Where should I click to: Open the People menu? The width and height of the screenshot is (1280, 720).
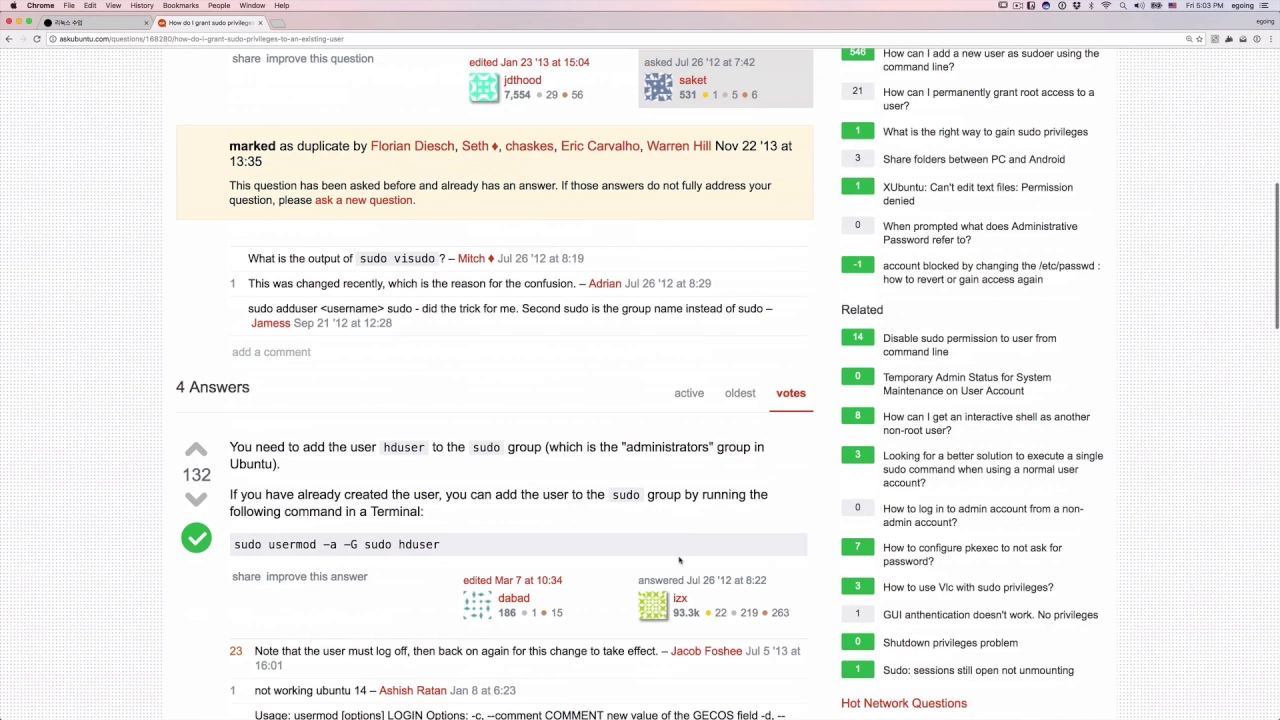(219, 5)
